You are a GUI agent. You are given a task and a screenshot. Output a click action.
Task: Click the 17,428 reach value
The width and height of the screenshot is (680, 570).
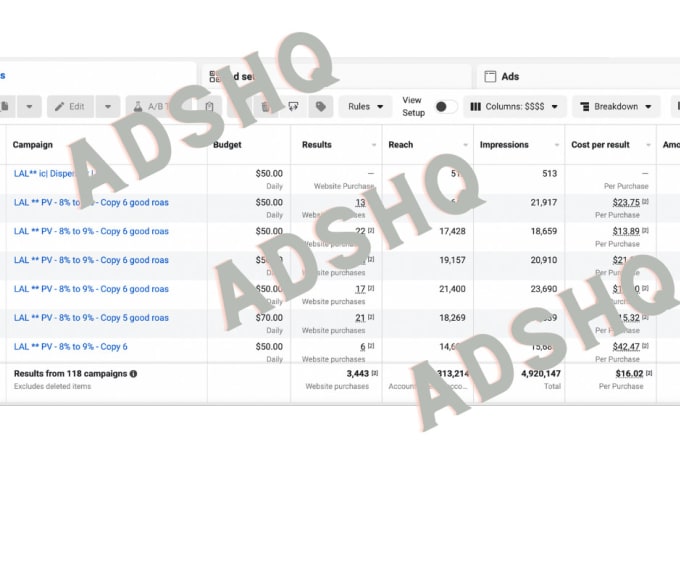(x=452, y=232)
